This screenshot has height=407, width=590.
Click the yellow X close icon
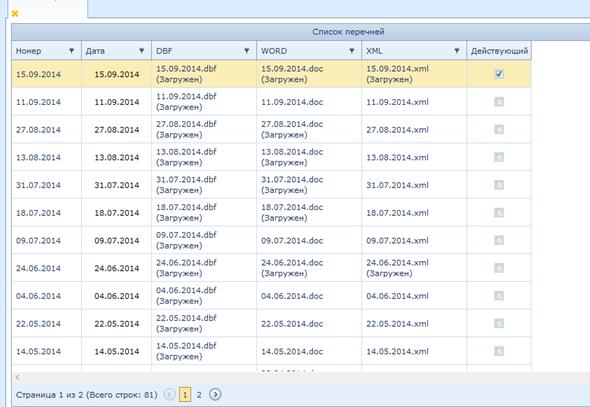click(x=15, y=14)
